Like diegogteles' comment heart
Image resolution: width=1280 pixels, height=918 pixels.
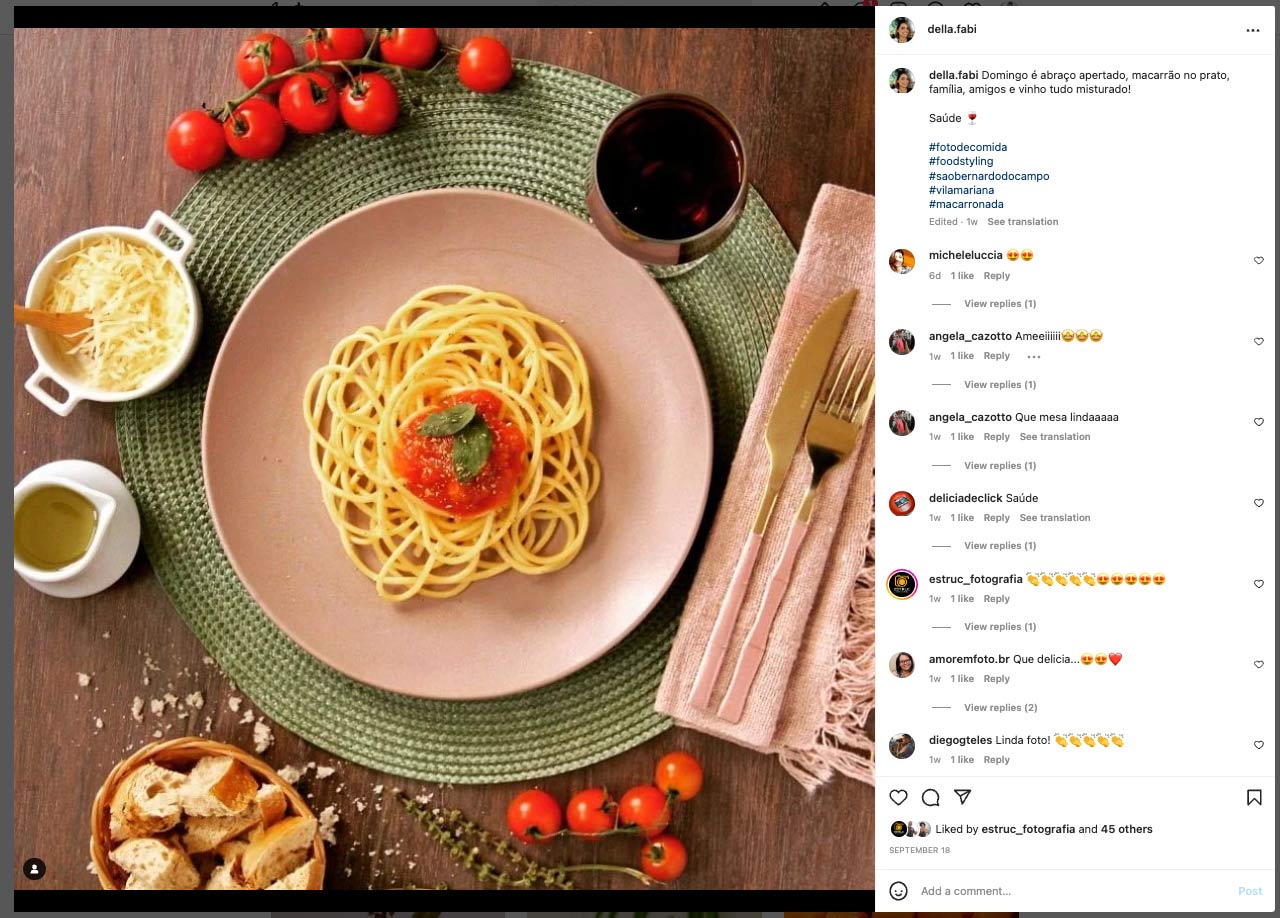(x=1259, y=745)
